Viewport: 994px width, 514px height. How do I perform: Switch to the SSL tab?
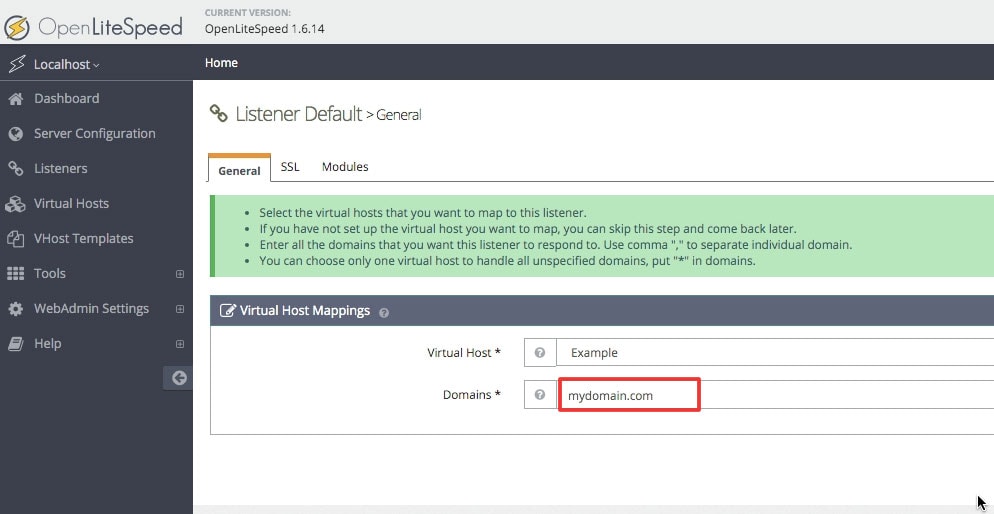tap(290, 167)
